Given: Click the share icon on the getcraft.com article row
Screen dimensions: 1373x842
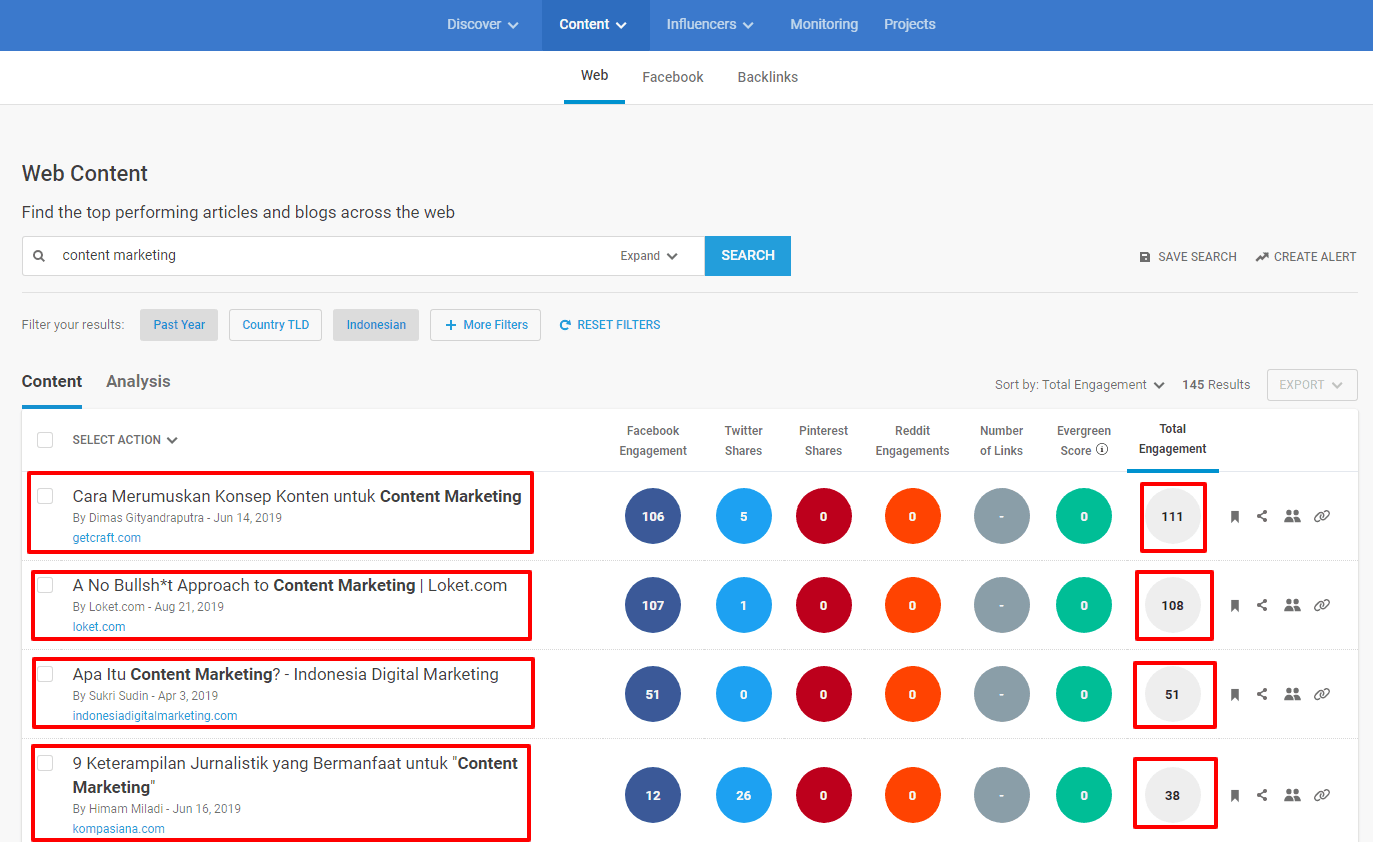Looking at the screenshot, I should click(1262, 517).
